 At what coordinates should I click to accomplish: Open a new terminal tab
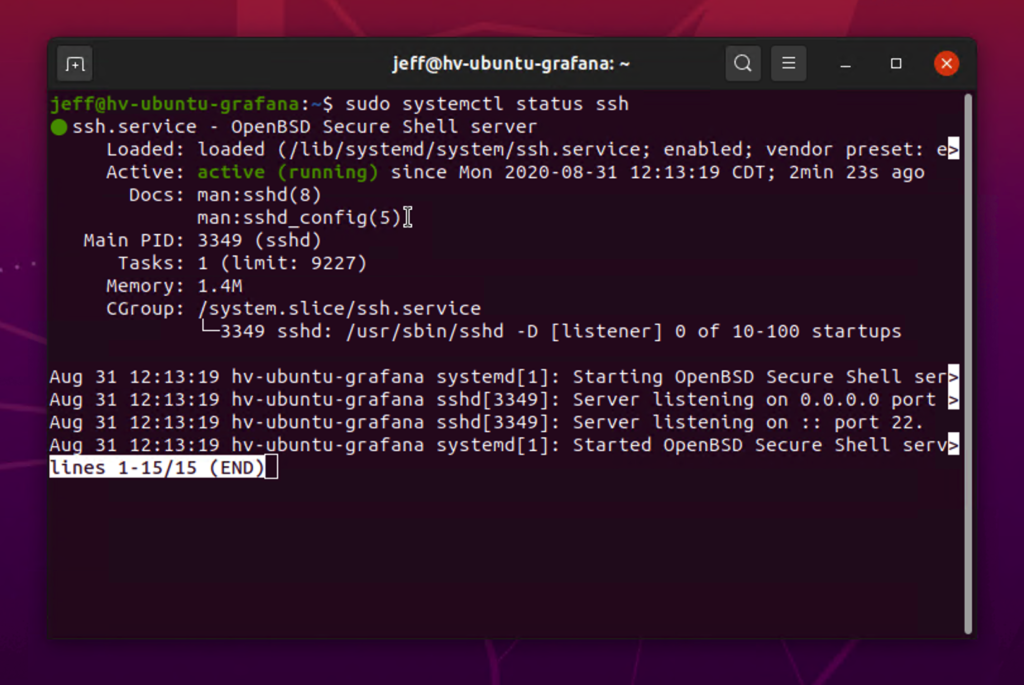[75, 64]
